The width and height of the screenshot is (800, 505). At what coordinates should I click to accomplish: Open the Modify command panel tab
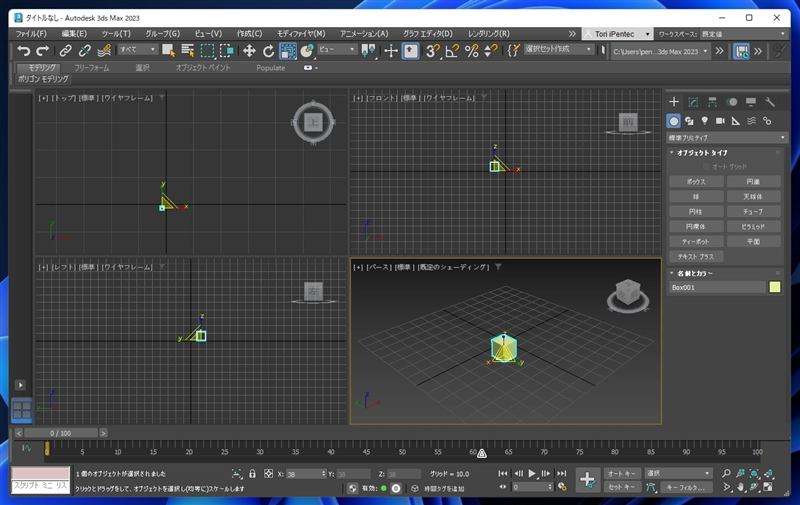point(693,102)
